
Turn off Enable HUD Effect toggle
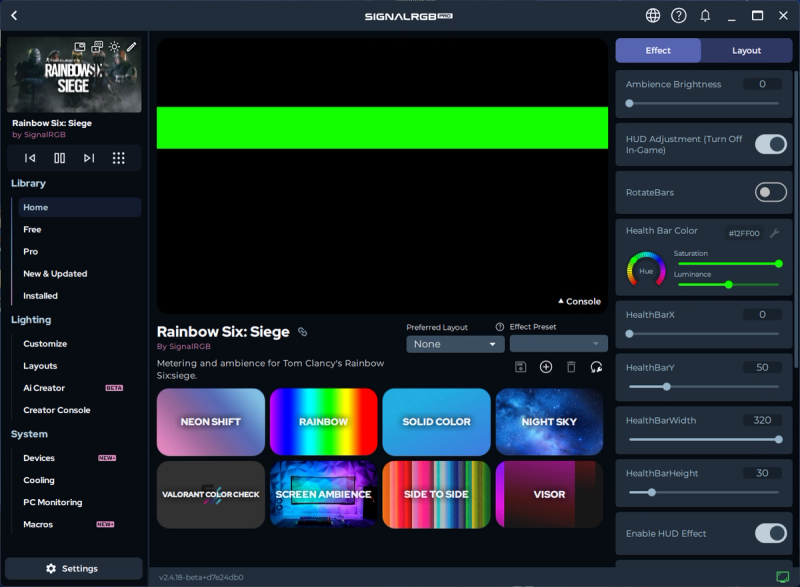point(770,533)
